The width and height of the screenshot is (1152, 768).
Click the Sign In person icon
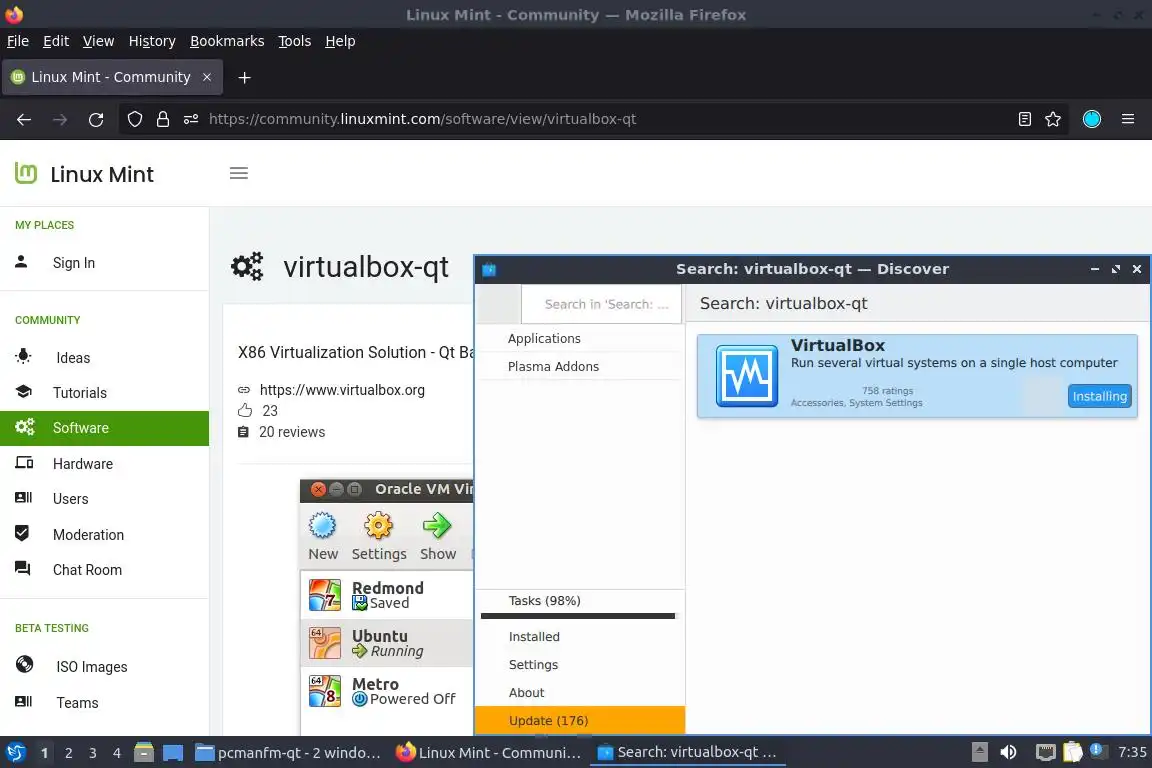pos(21,262)
